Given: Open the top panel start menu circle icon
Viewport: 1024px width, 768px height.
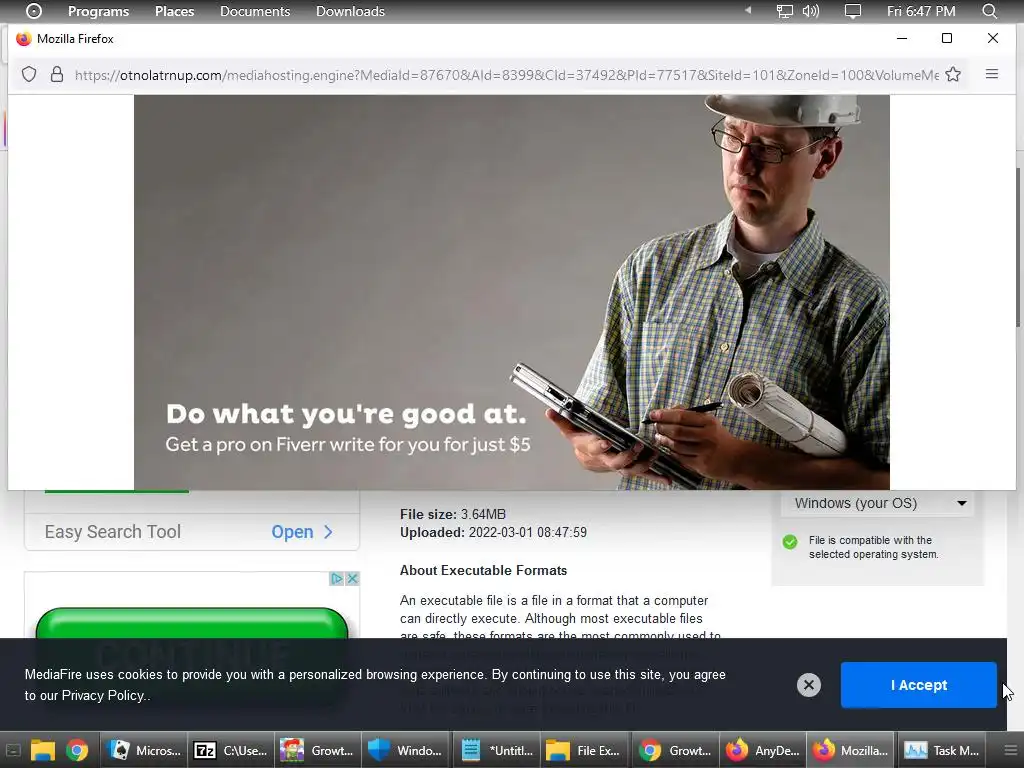Looking at the screenshot, I should point(34,11).
